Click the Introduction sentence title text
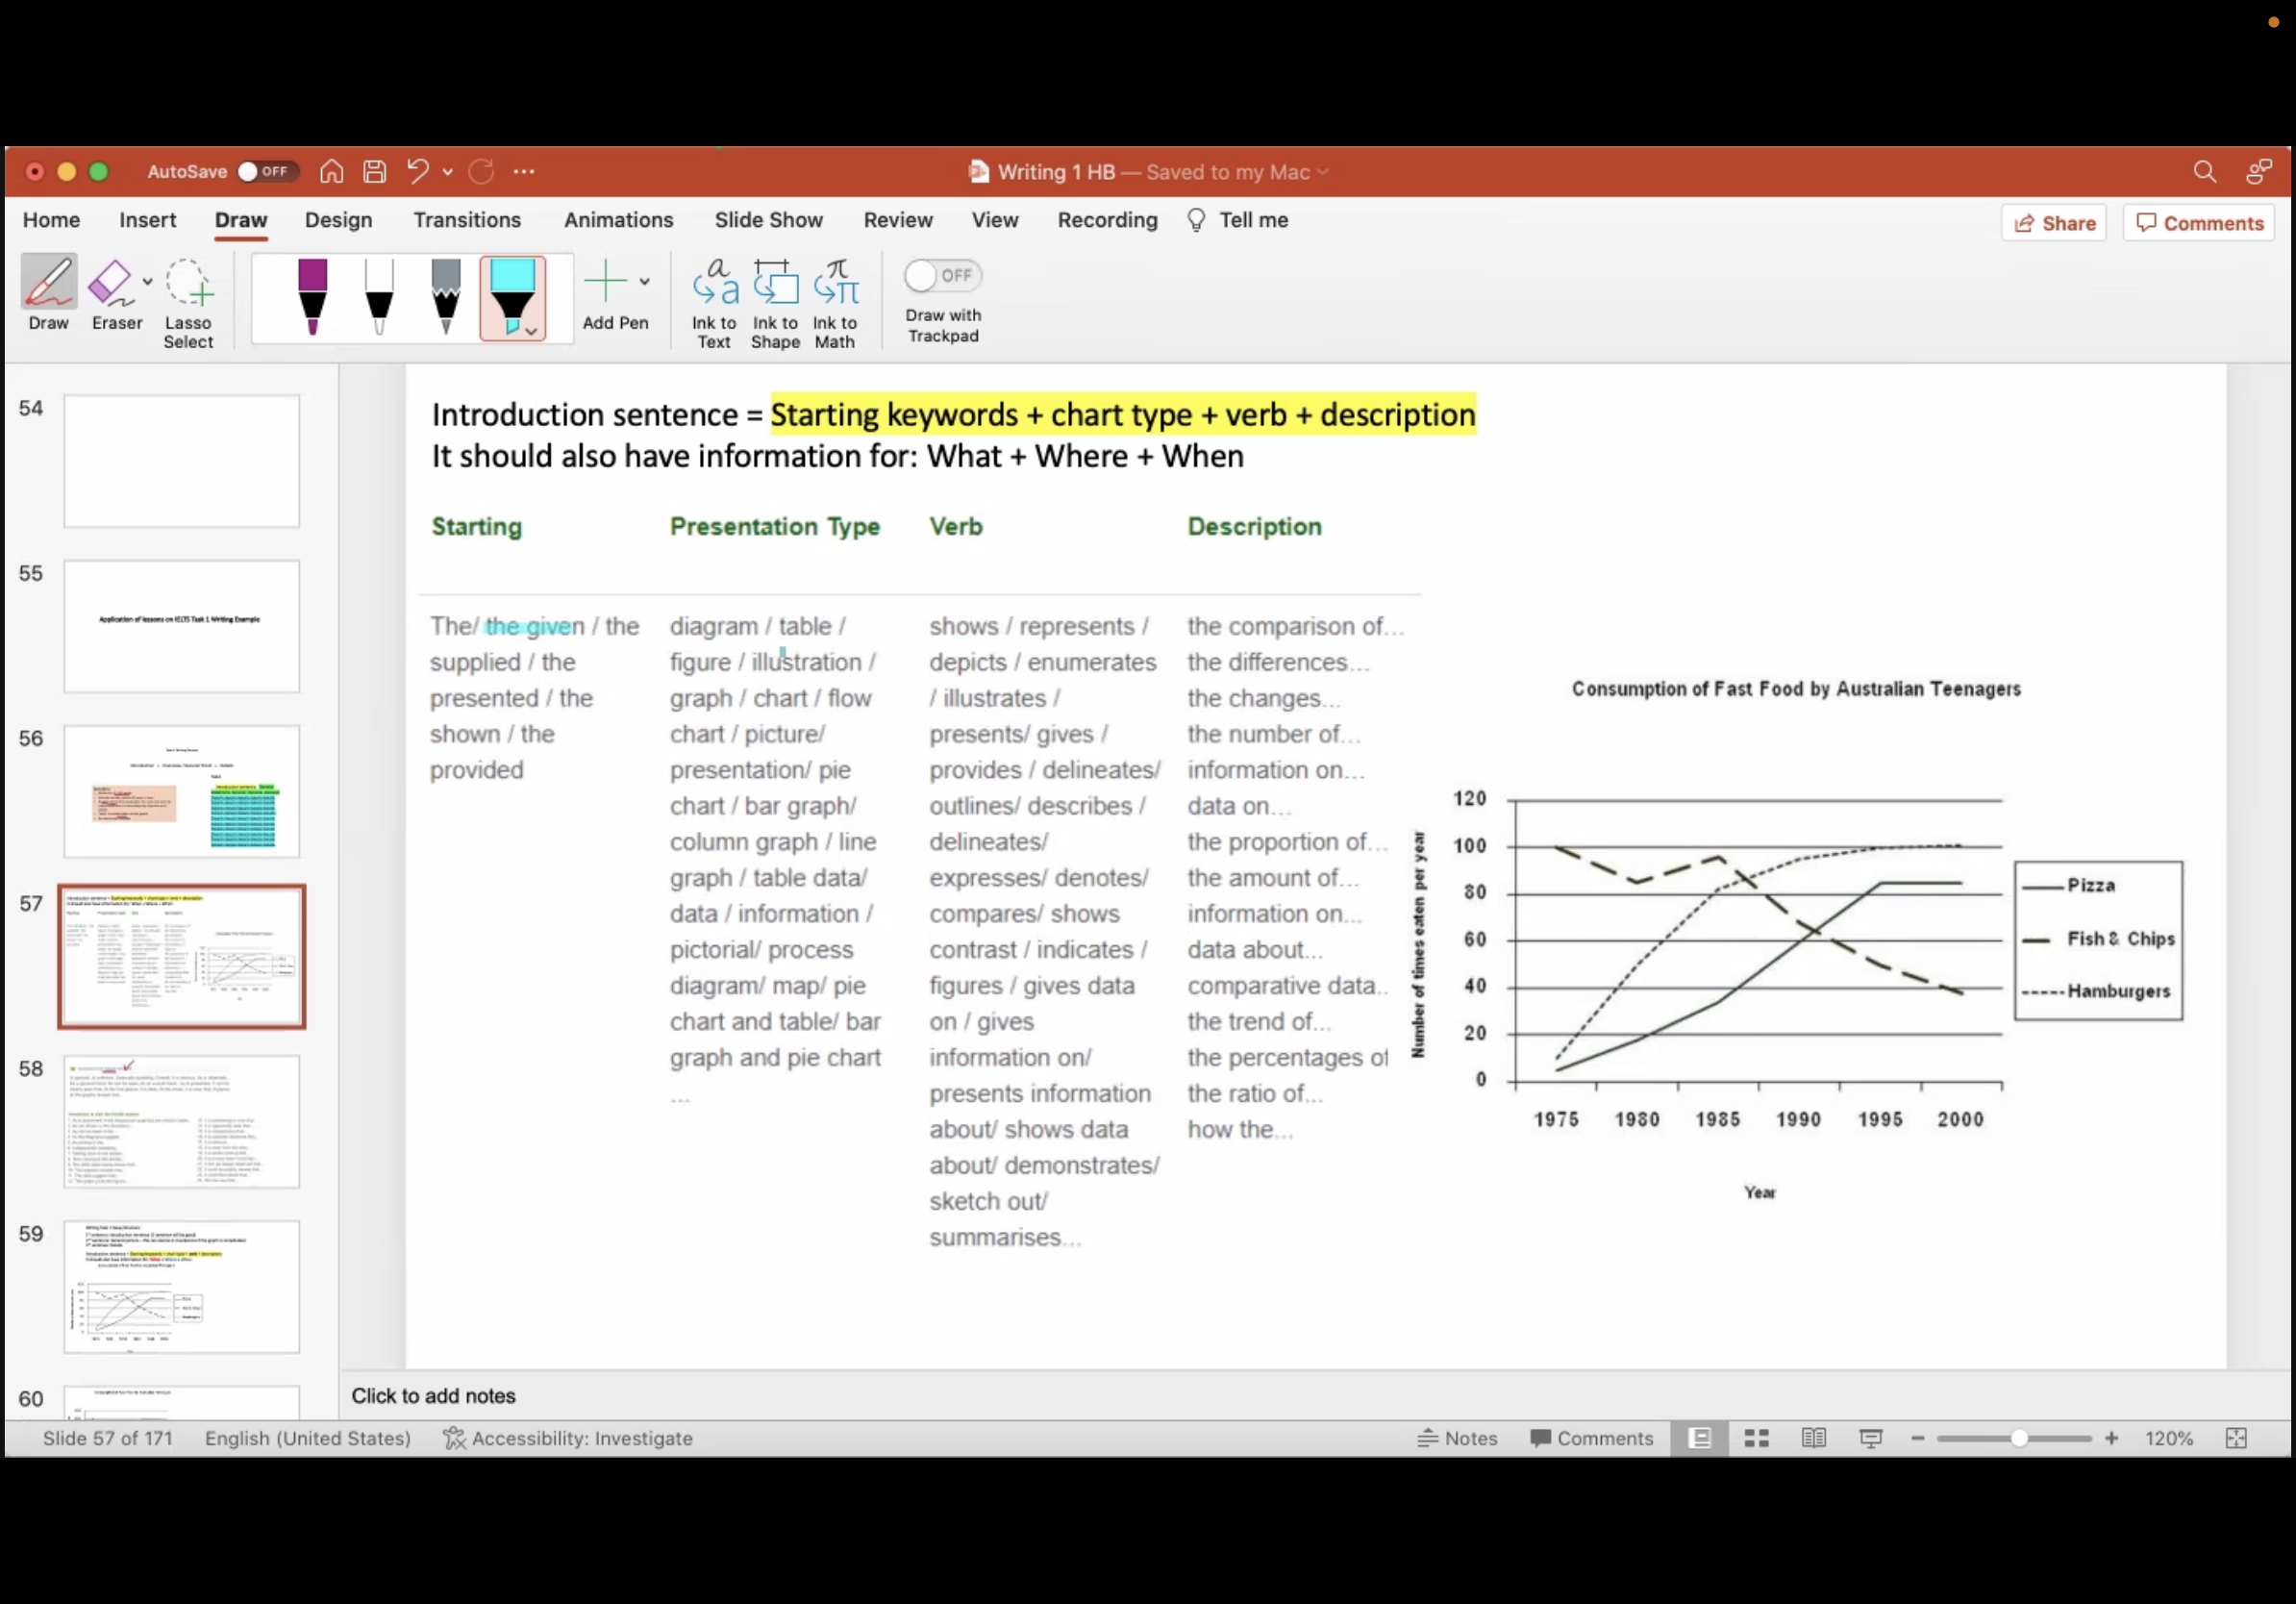Viewport: 2296px width, 1604px height. click(x=953, y=414)
